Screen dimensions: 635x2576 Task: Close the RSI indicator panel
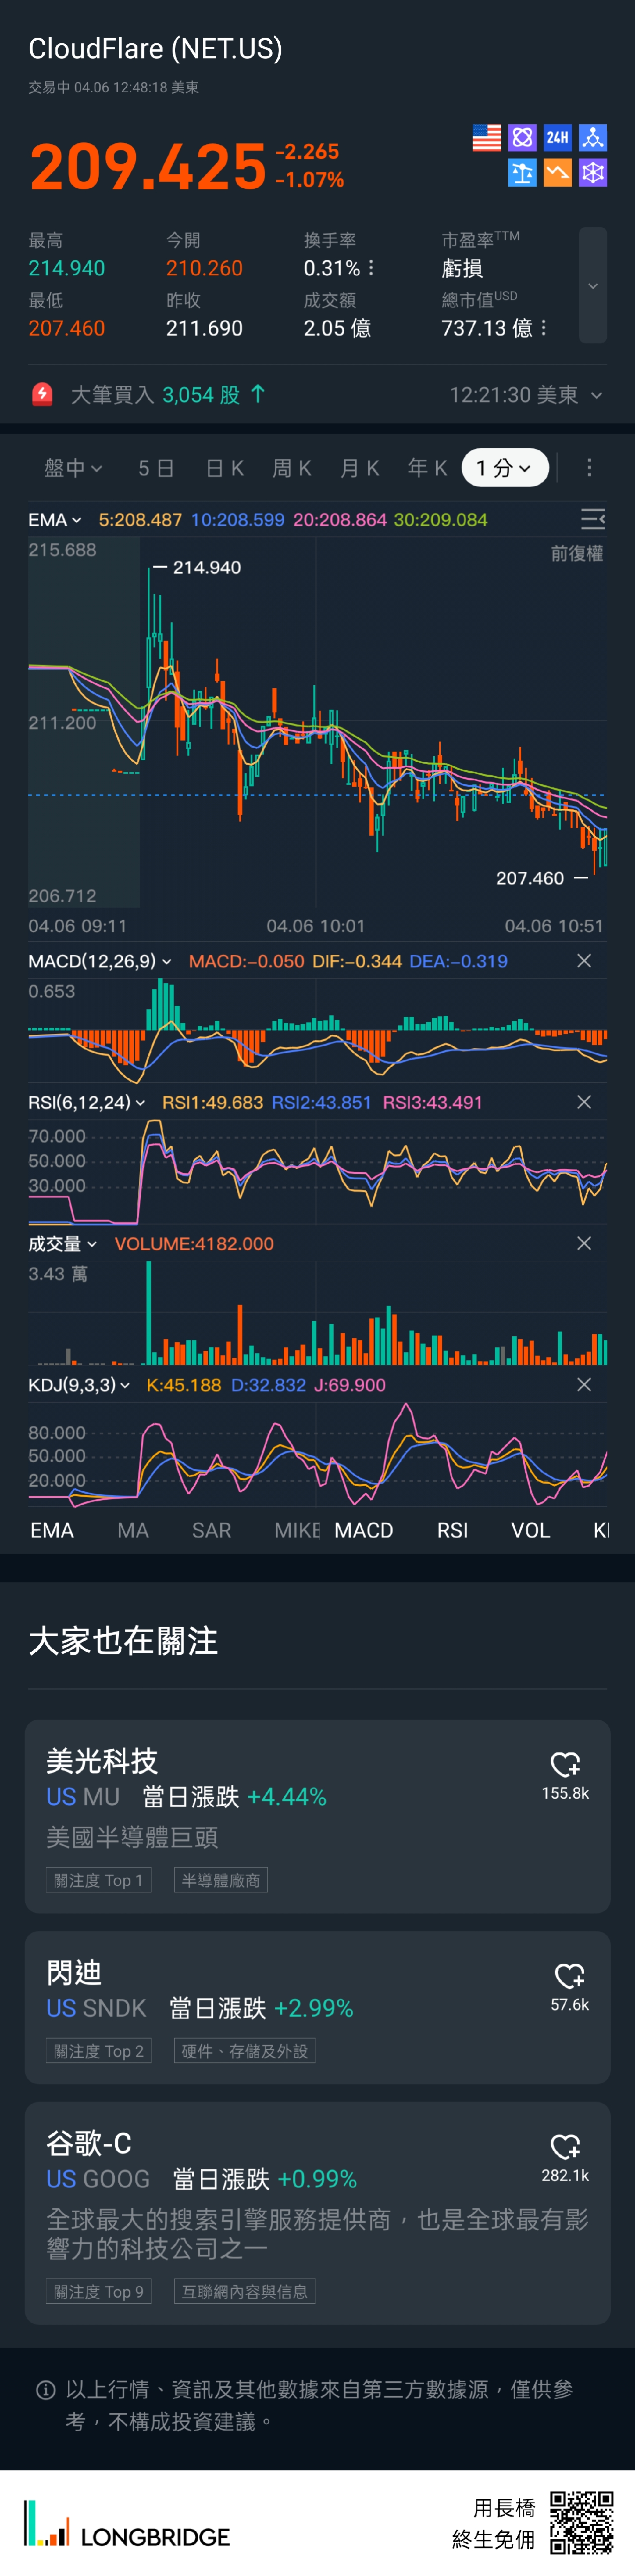coord(584,1102)
